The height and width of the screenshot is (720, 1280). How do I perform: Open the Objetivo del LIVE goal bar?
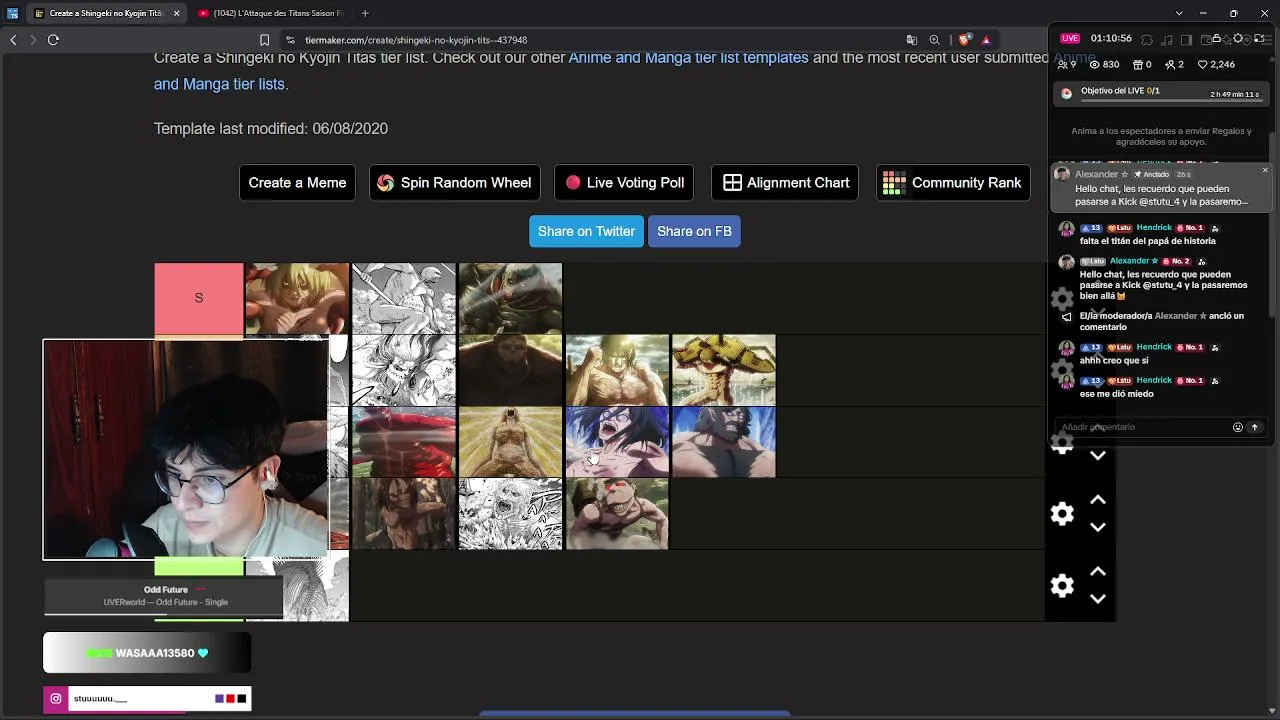coord(1161,93)
